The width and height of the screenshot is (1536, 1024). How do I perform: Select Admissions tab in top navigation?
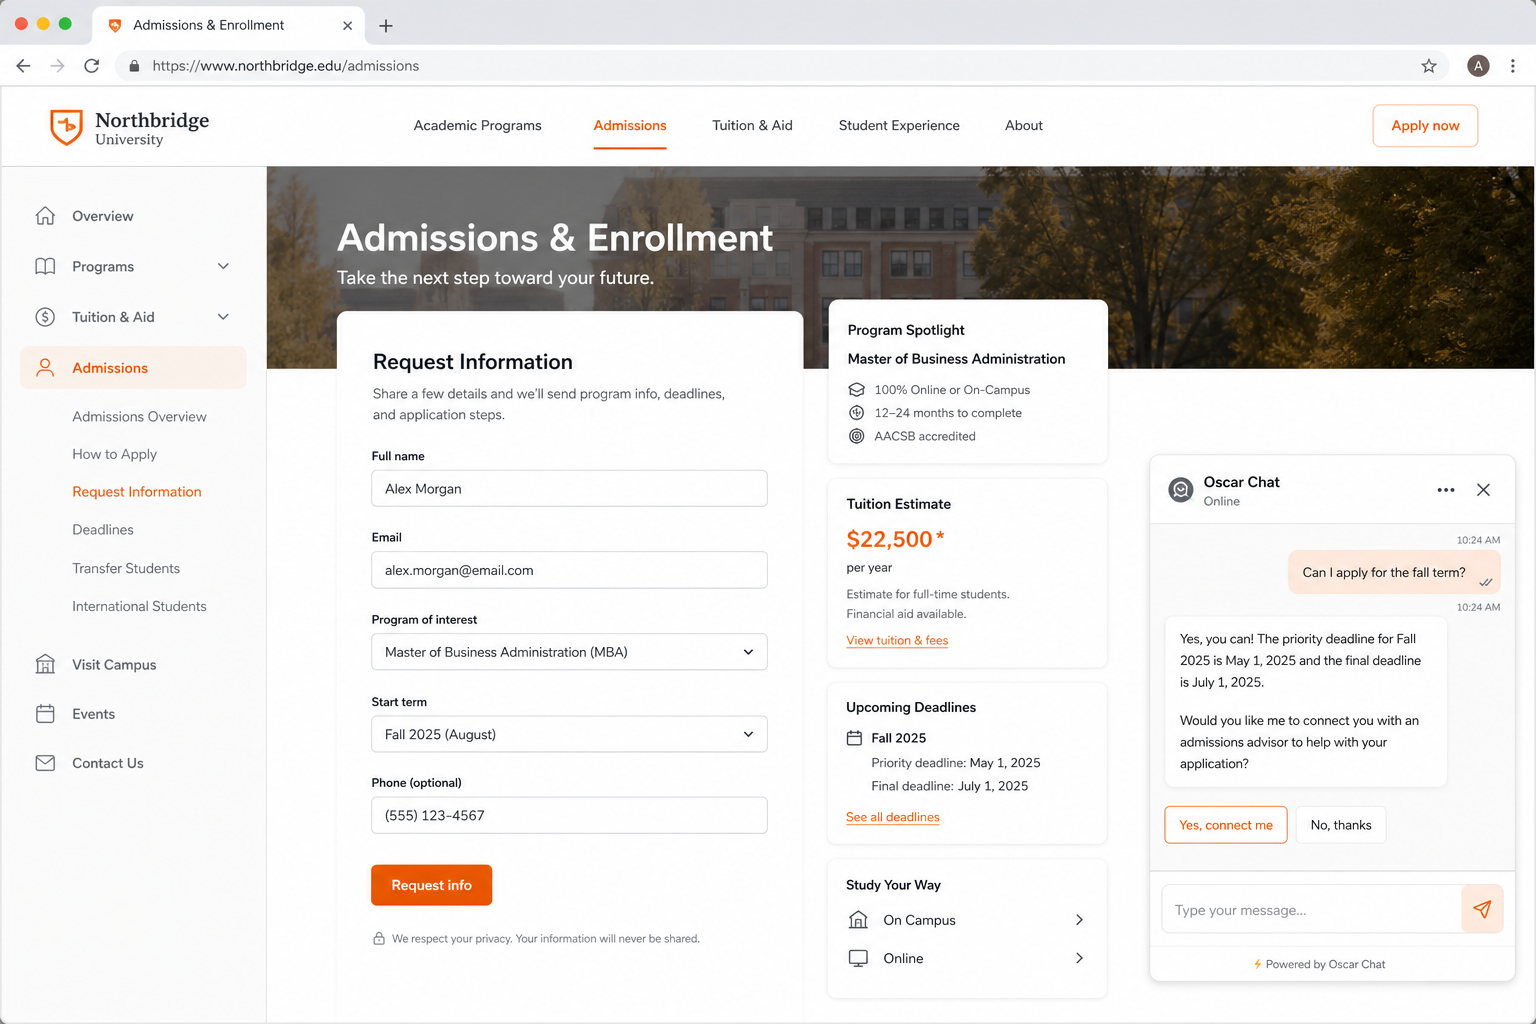[x=630, y=126]
